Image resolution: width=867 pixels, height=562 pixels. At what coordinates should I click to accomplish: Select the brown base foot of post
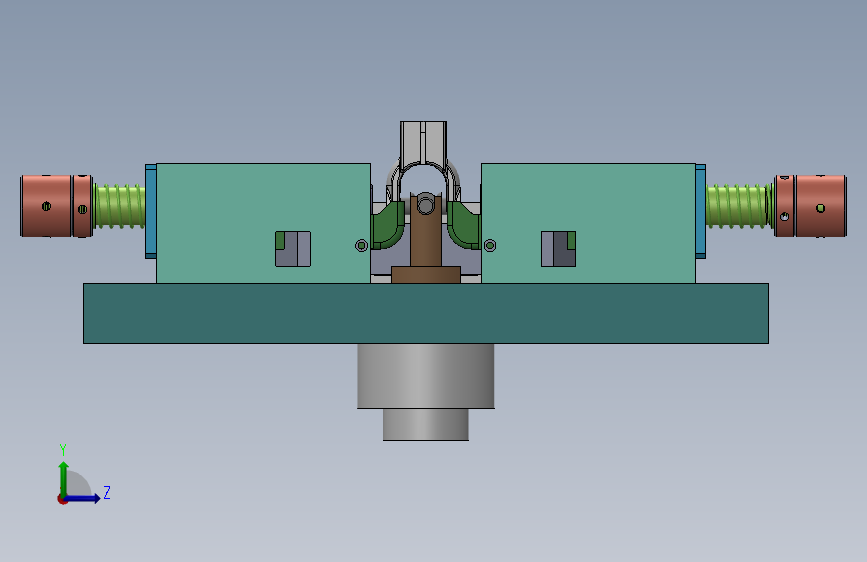[x=426, y=275]
